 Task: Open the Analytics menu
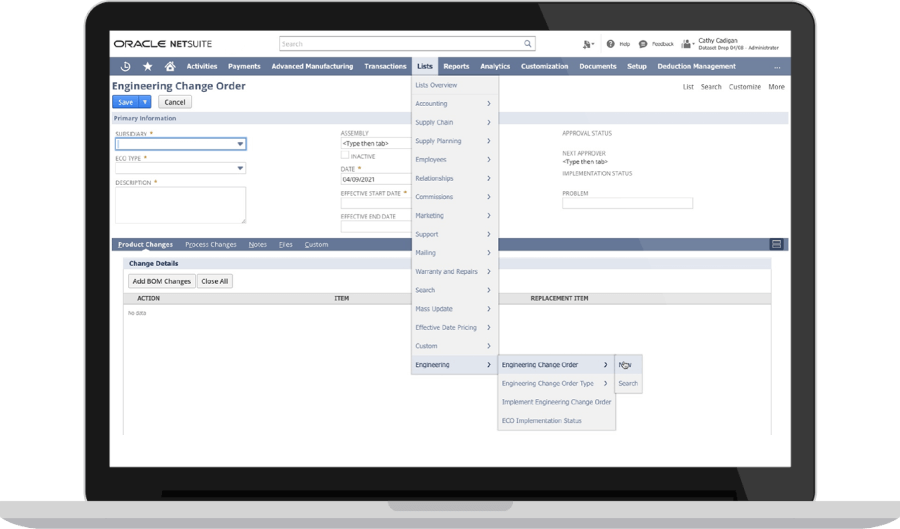pyautogui.click(x=495, y=67)
